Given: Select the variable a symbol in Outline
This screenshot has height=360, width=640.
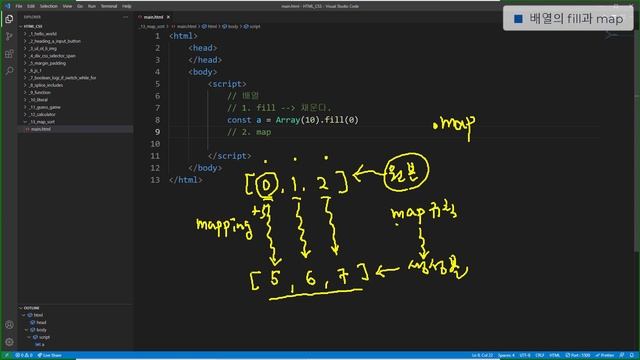Looking at the screenshot, I should (x=40, y=344).
